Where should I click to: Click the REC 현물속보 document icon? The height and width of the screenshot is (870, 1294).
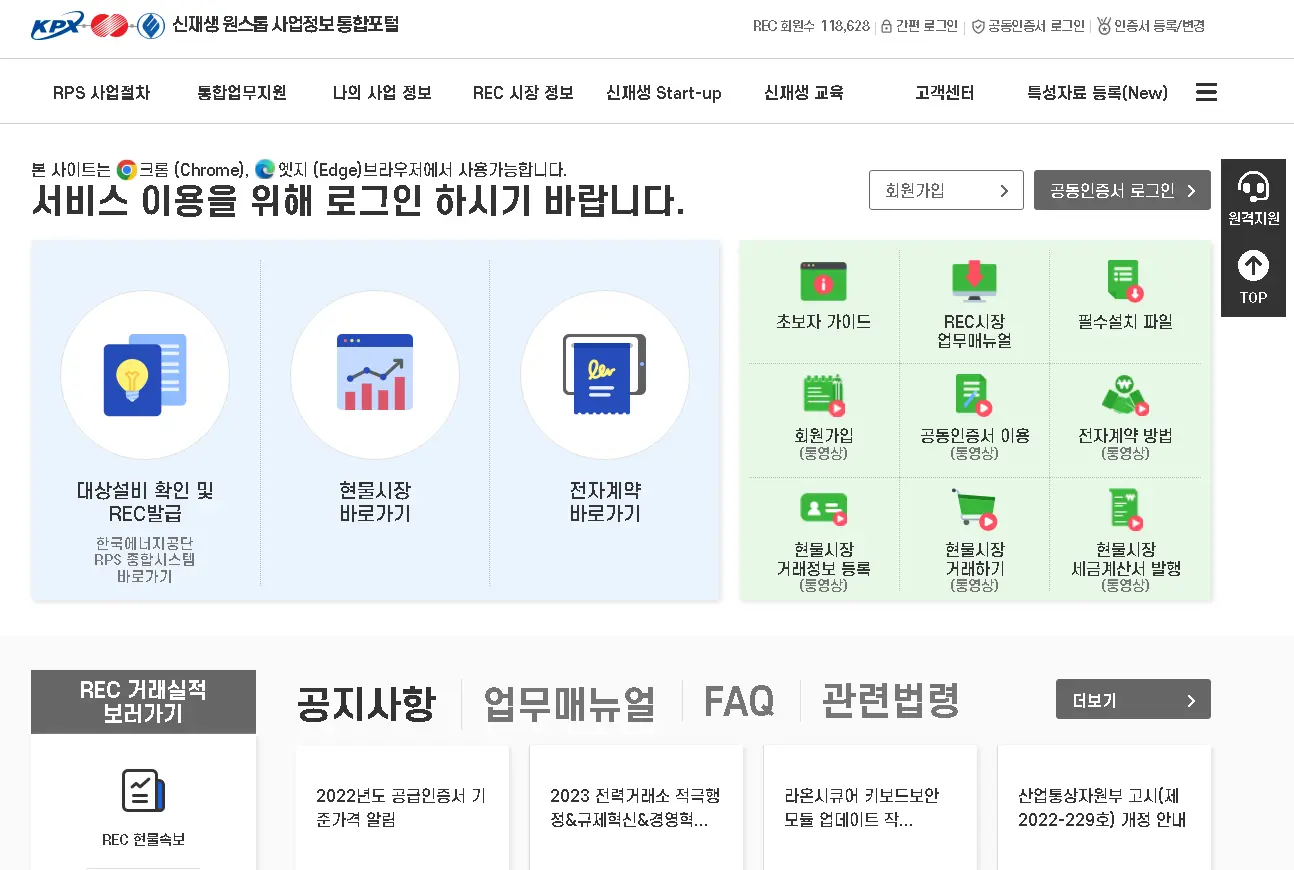pos(142,793)
